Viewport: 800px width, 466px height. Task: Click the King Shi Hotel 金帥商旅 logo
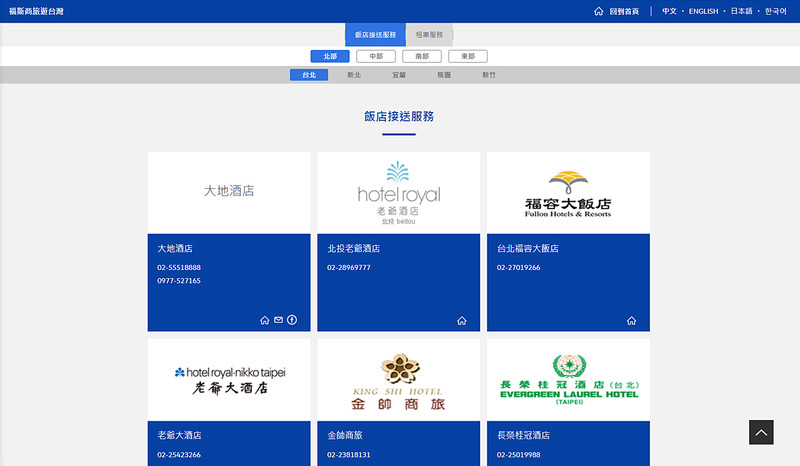click(398, 380)
